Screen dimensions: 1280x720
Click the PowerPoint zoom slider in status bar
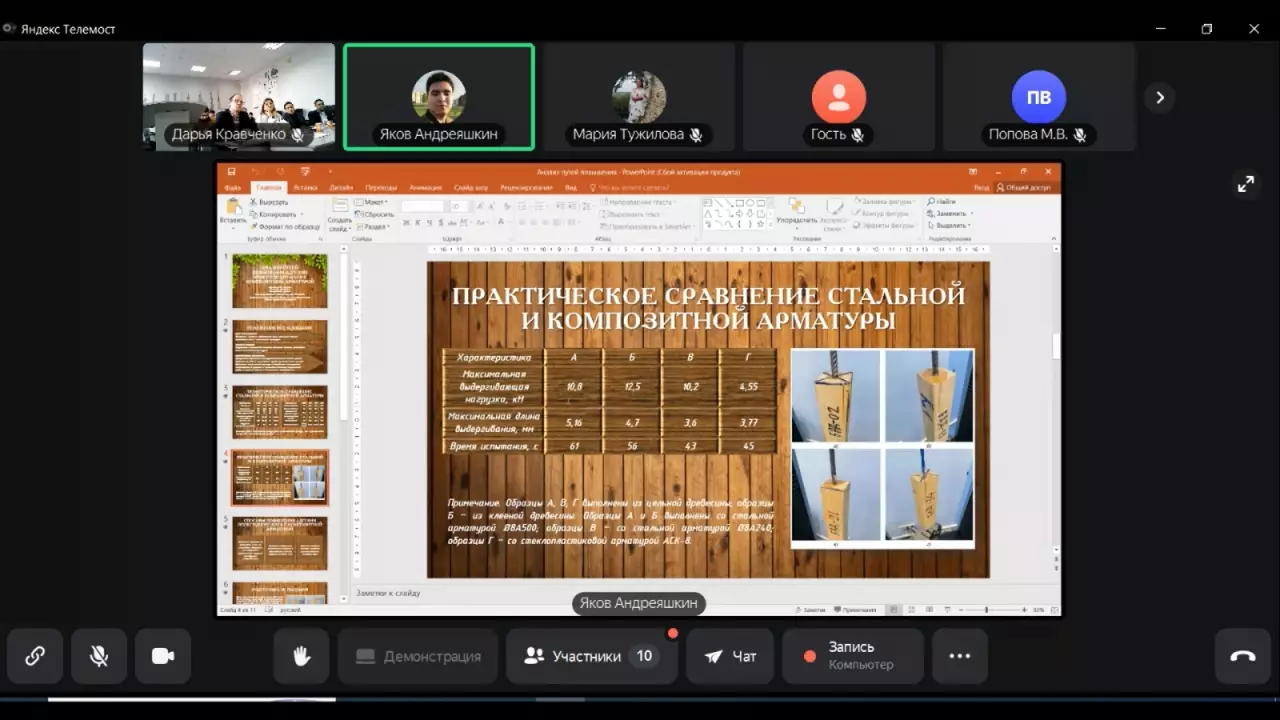tap(987, 609)
